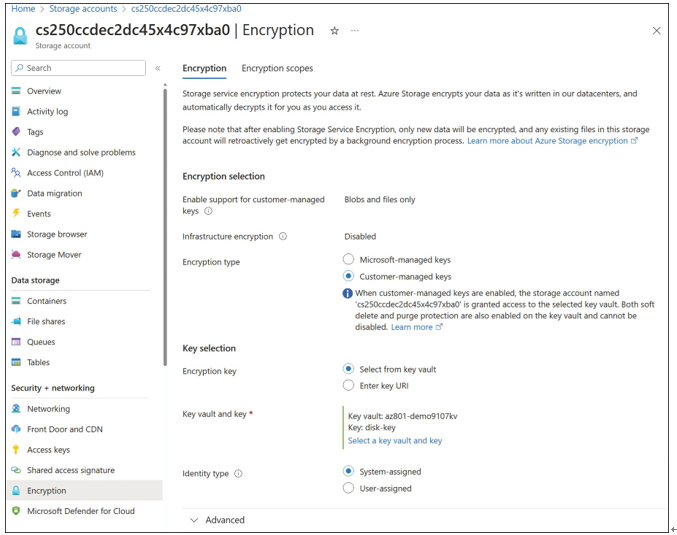Screen dimensions: 677x535
Task: Click the Events lightning icon
Action: point(16,213)
